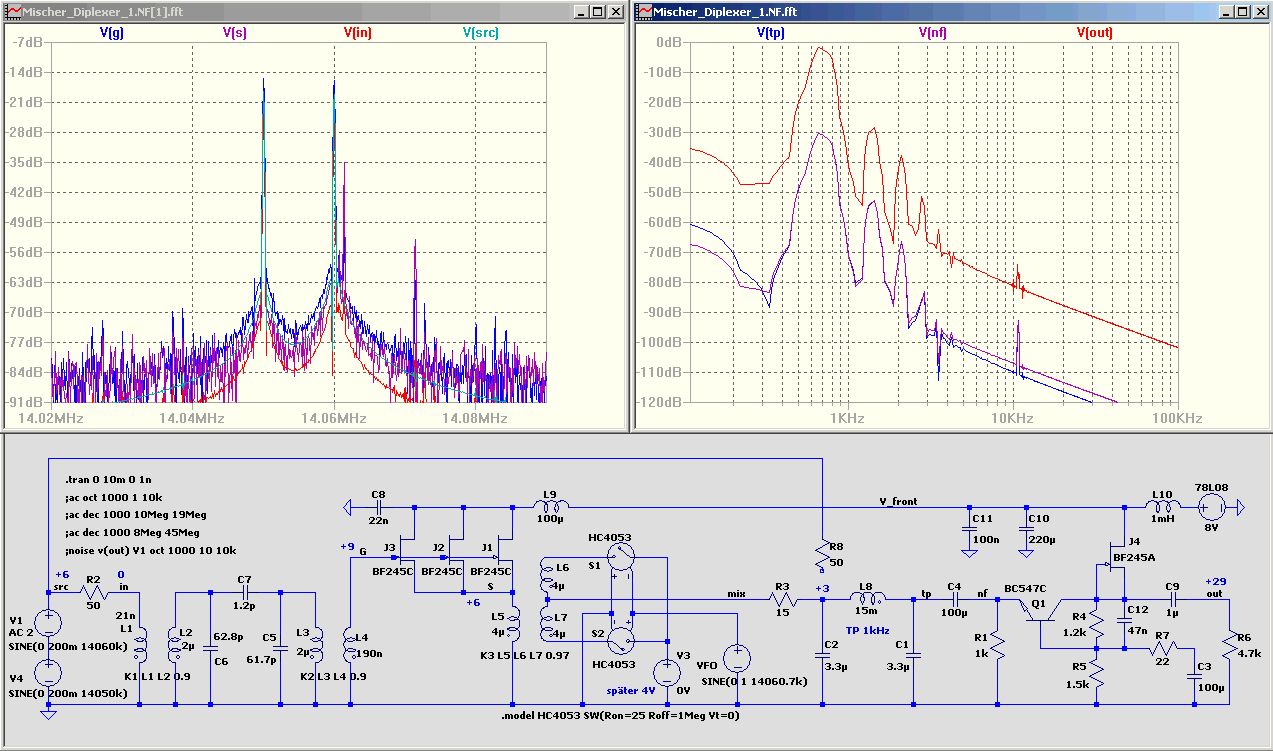This screenshot has width=1273, height=751.
Task: Maximize the left FFT plot window
Action: (598, 11)
